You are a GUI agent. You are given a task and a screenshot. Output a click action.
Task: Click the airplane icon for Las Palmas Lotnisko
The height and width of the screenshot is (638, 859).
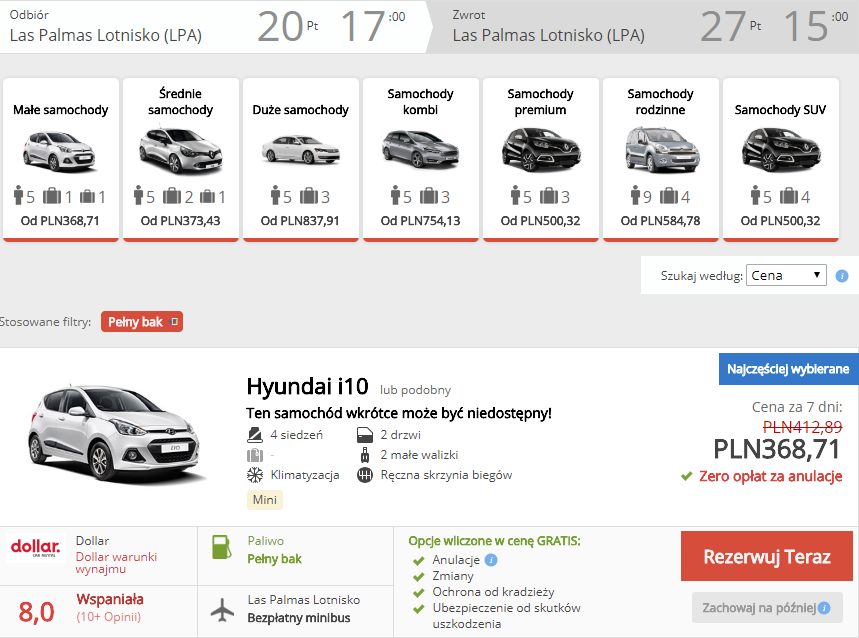222,610
